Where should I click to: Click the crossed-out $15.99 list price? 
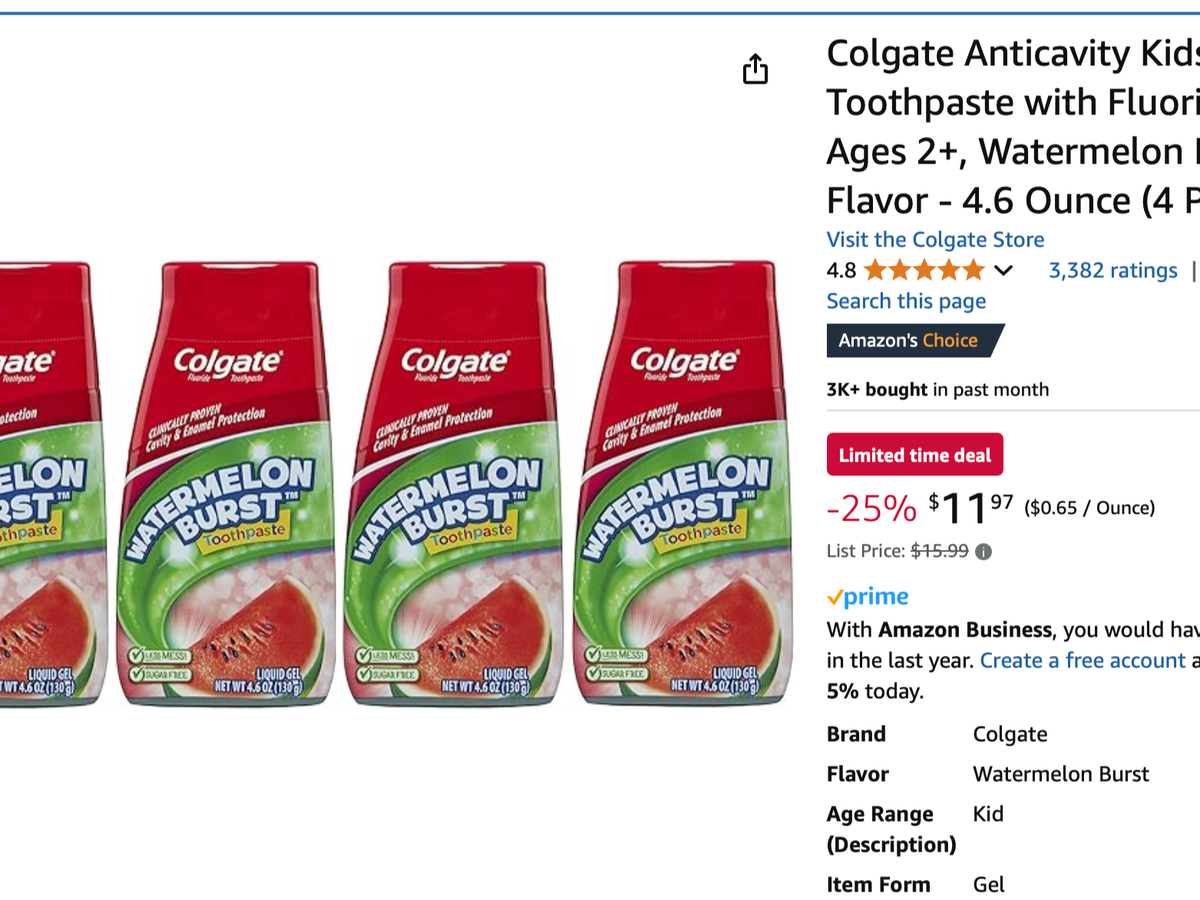tap(938, 551)
